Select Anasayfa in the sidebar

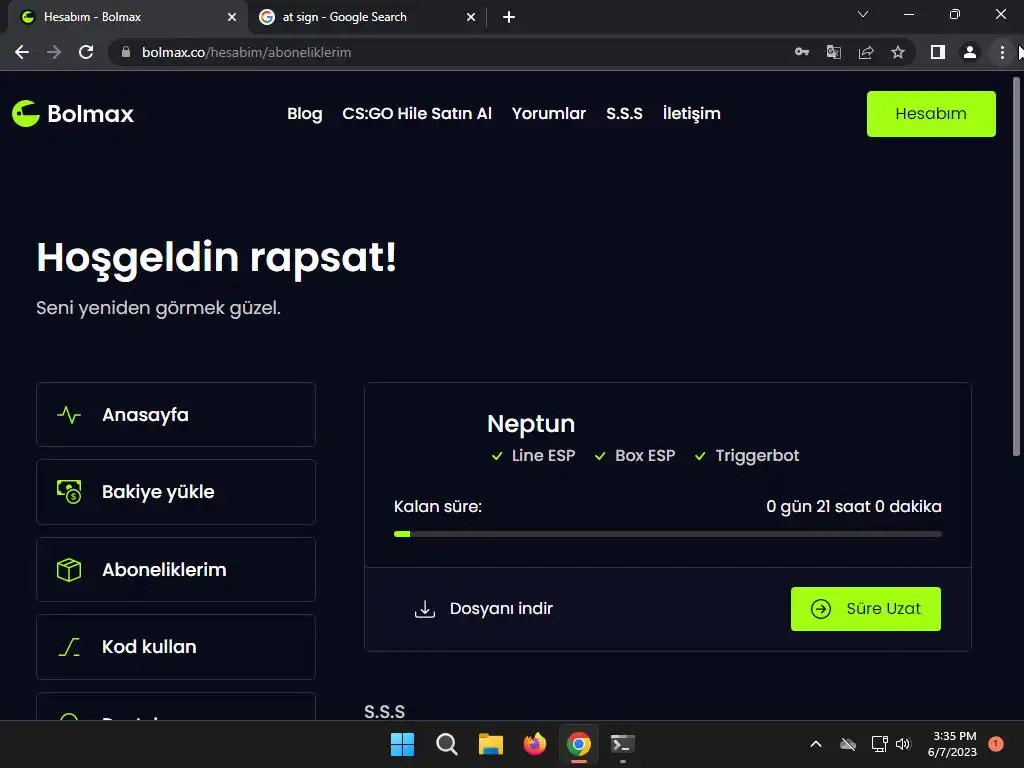point(176,415)
